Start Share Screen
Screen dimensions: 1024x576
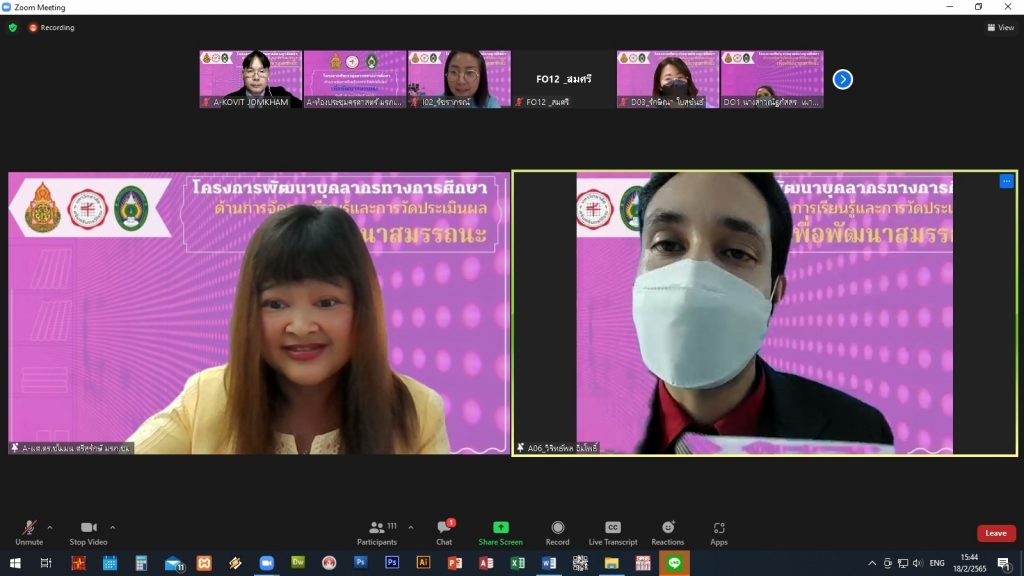(x=500, y=533)
